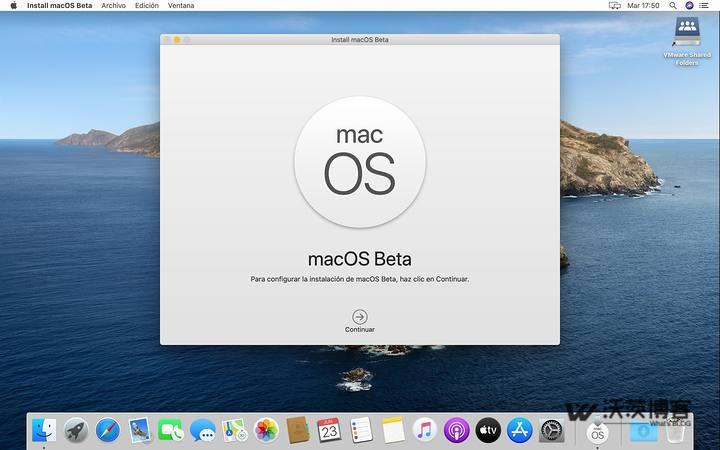720x450 pixels.
Task: Open App Store from the Dock
Action: click(520, 431)
